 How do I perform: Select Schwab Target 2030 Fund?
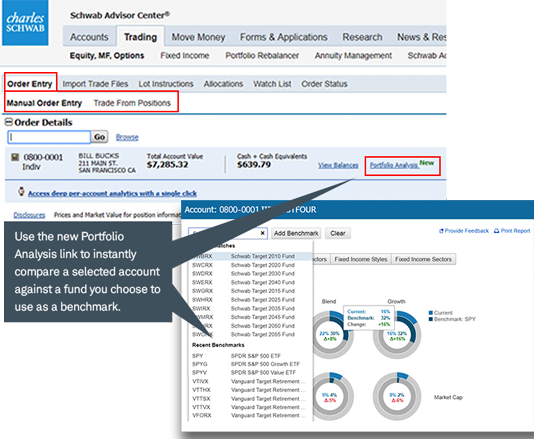click(251, 273)
